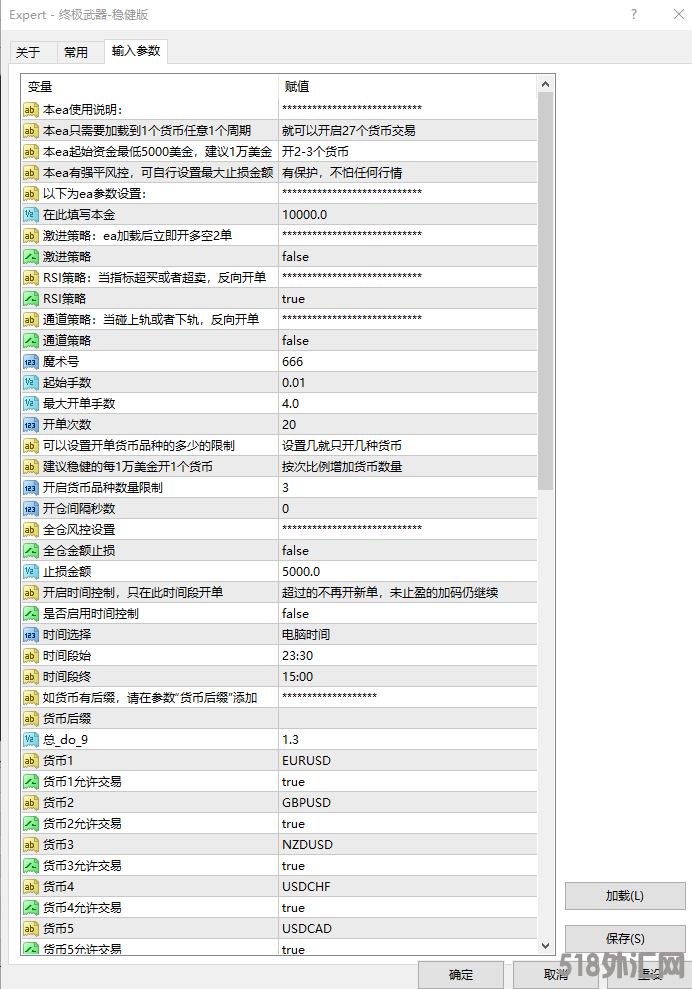Click the vertical scrollbar thumb
The width and height of the screenshot is (692, 989).
click(x=545, y=290)
